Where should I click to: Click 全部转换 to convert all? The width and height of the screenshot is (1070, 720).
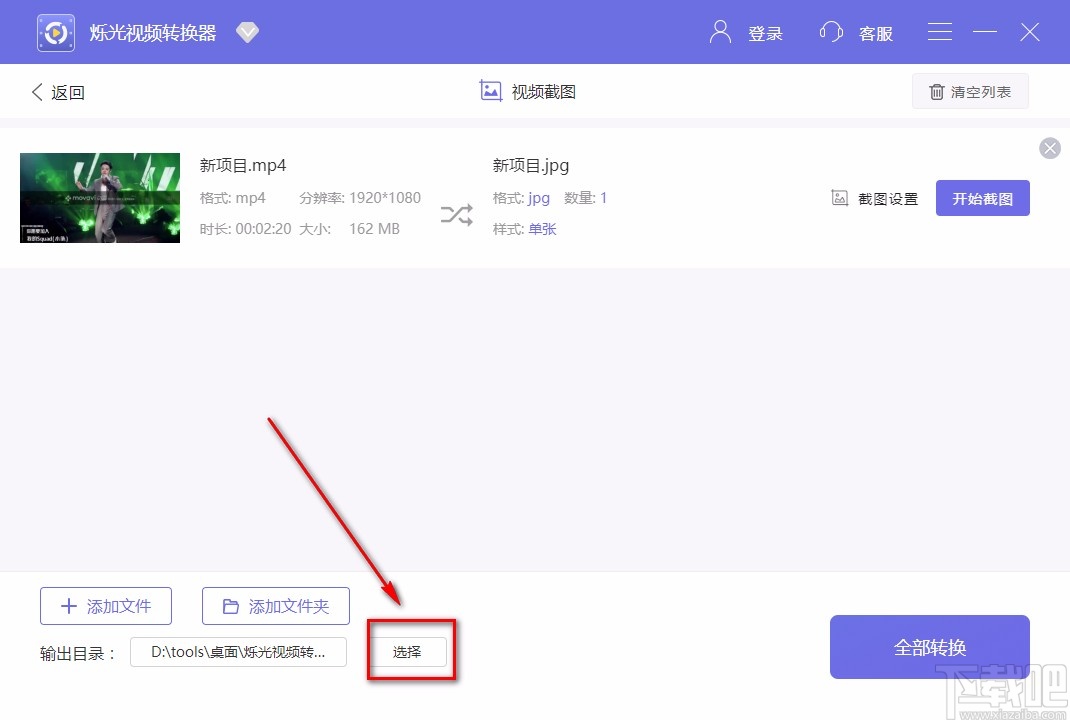tap(929, 647)
